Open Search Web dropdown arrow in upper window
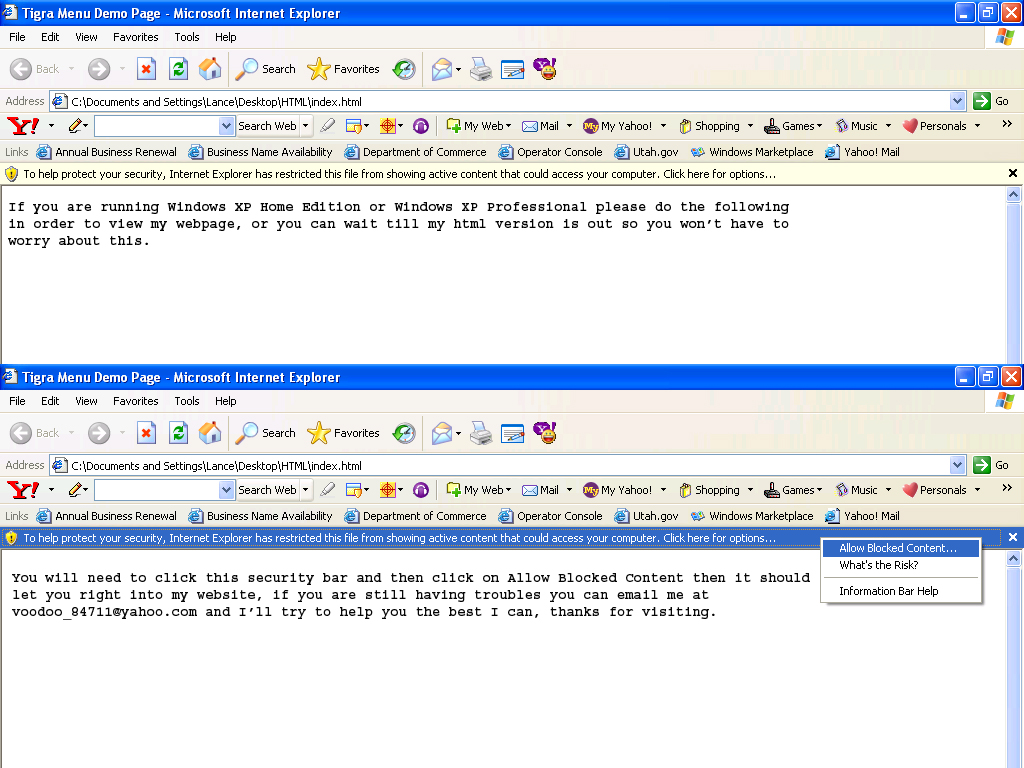This screenshot has width=1024, height=768. point(305,125)
